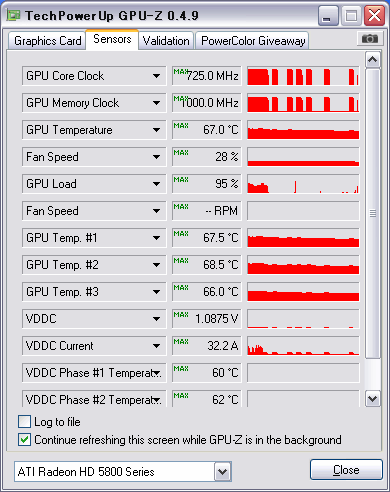The width and height of the screenshot is (390, 492).
Task: Close the GPU-Z window with the X
Action: click(374, 15)
